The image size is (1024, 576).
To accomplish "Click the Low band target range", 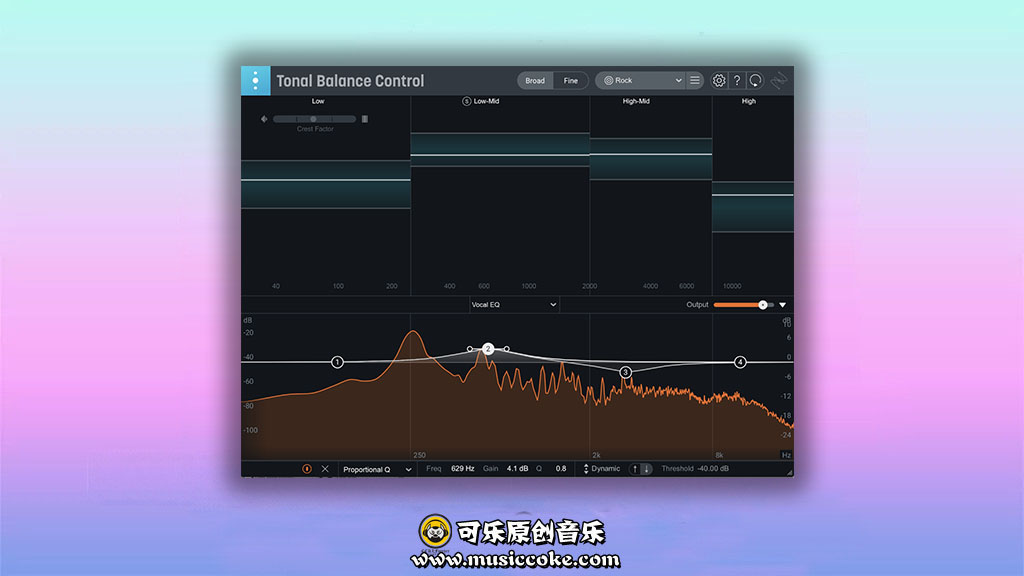I will coord(326,184).
